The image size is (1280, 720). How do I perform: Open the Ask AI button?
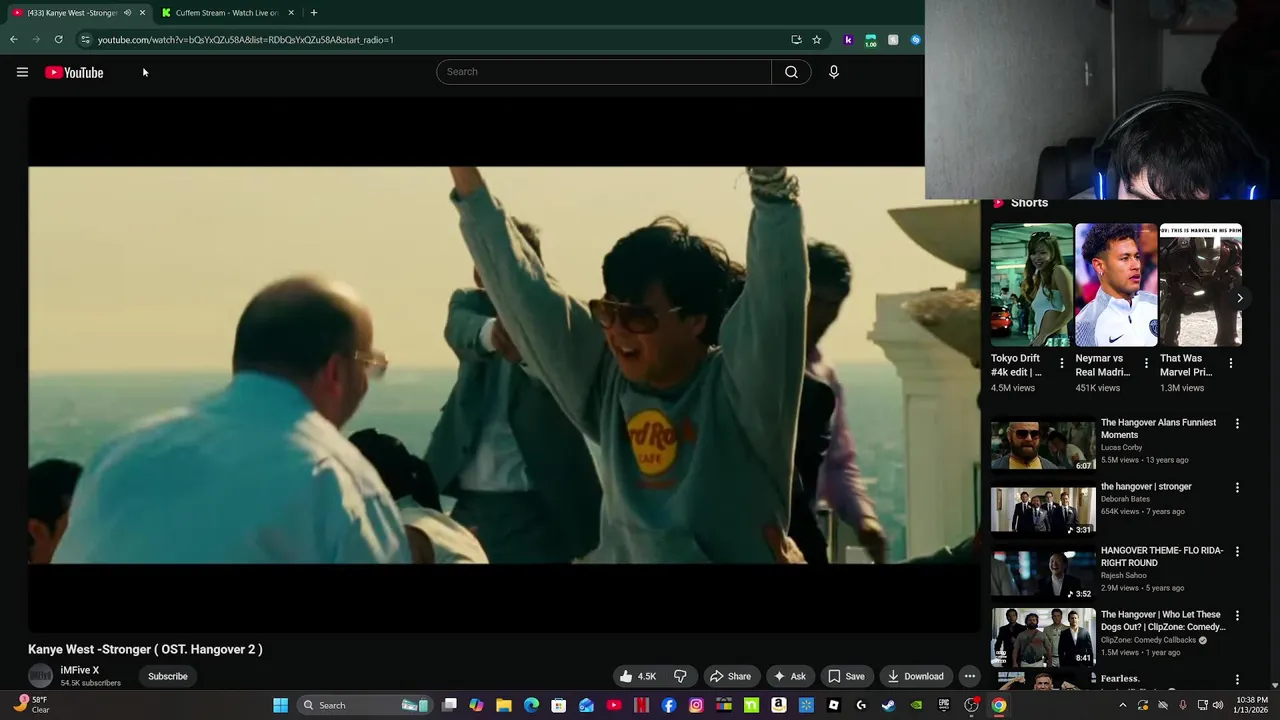(789, 676)
